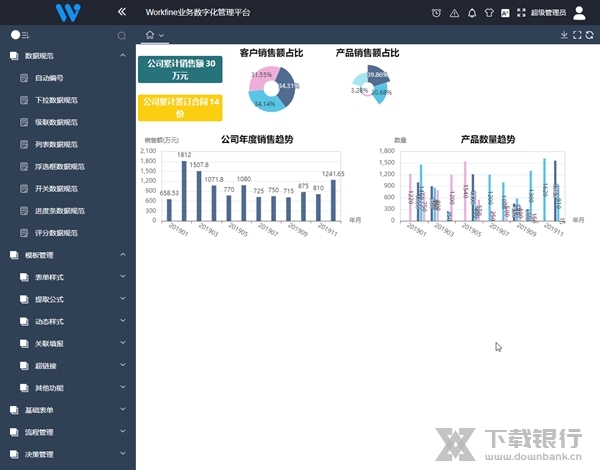Image resolution: width=600 pixels, height=470 pixels.
Task: Open notifications with the bell icon
Action: point(471,13)
